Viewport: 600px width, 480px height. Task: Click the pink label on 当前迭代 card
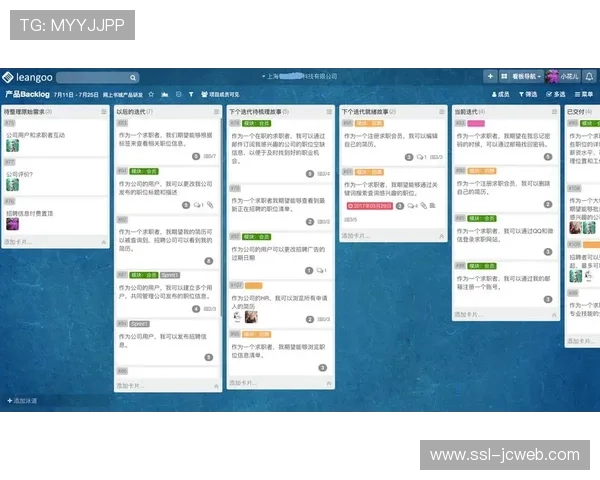[476, 122]
